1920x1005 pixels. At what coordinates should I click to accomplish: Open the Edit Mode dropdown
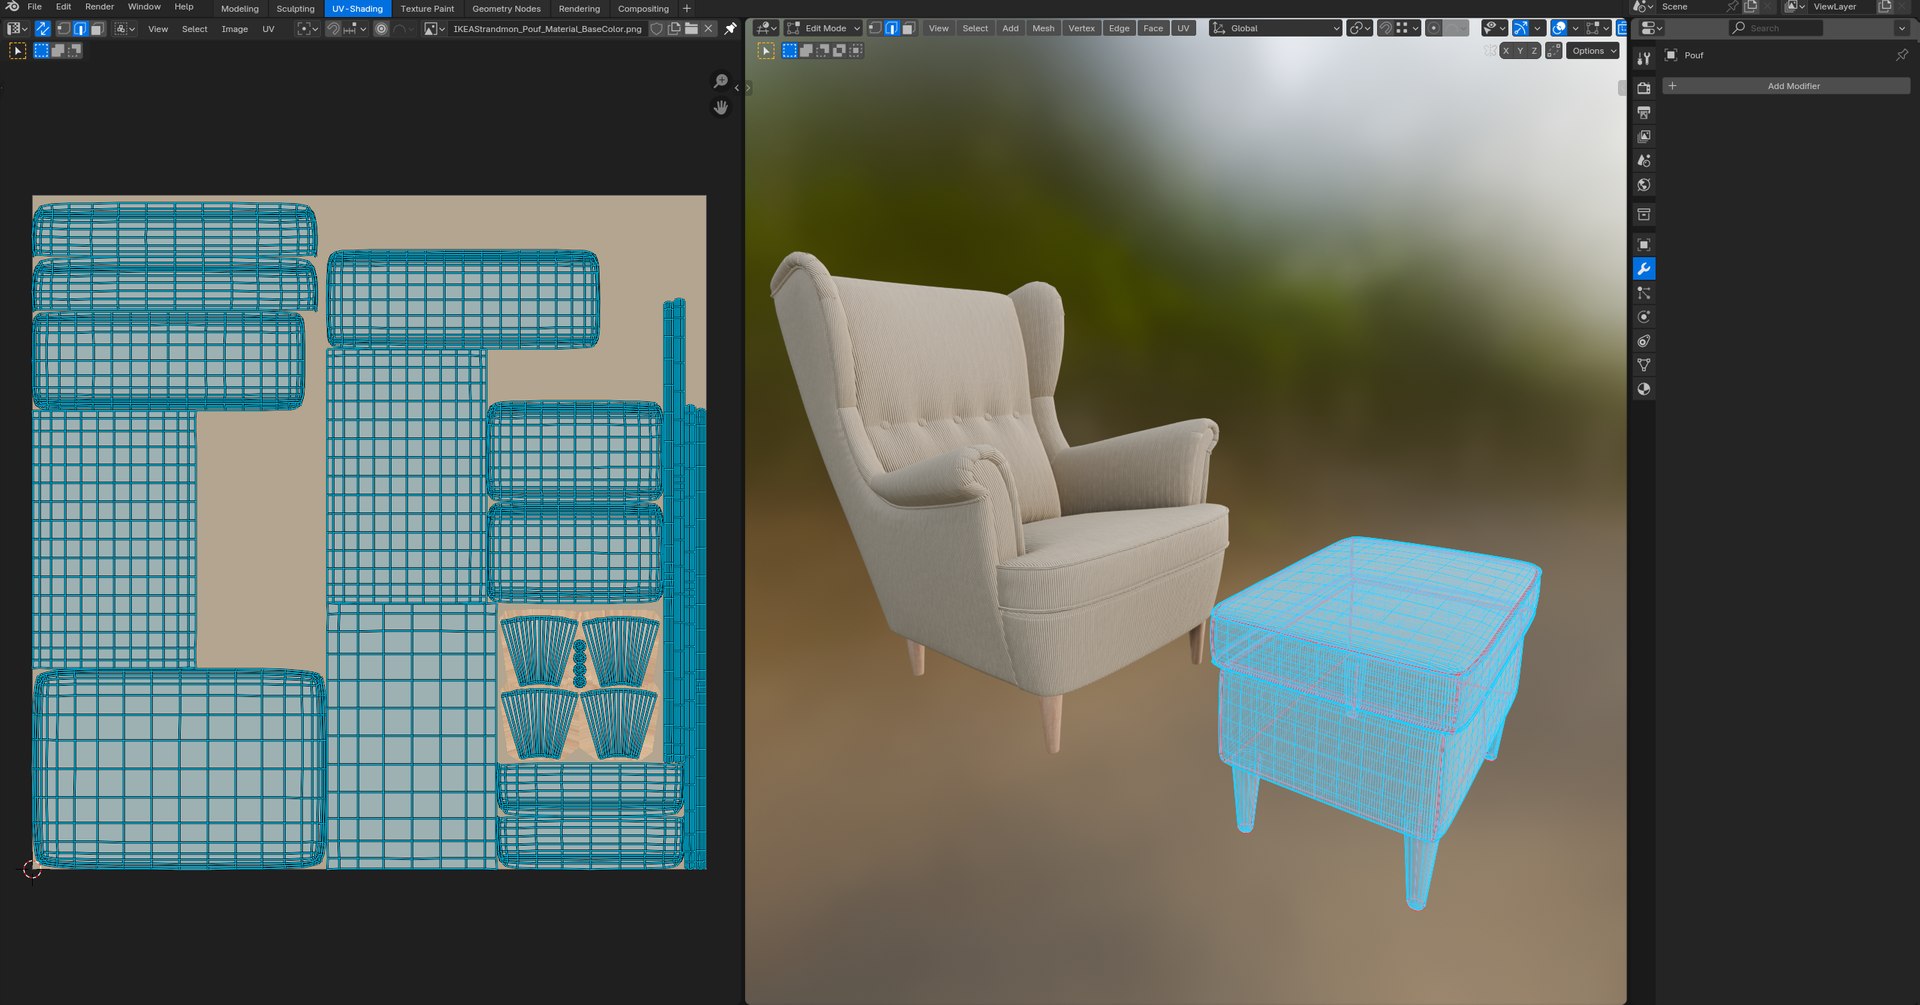pos(823,28)
